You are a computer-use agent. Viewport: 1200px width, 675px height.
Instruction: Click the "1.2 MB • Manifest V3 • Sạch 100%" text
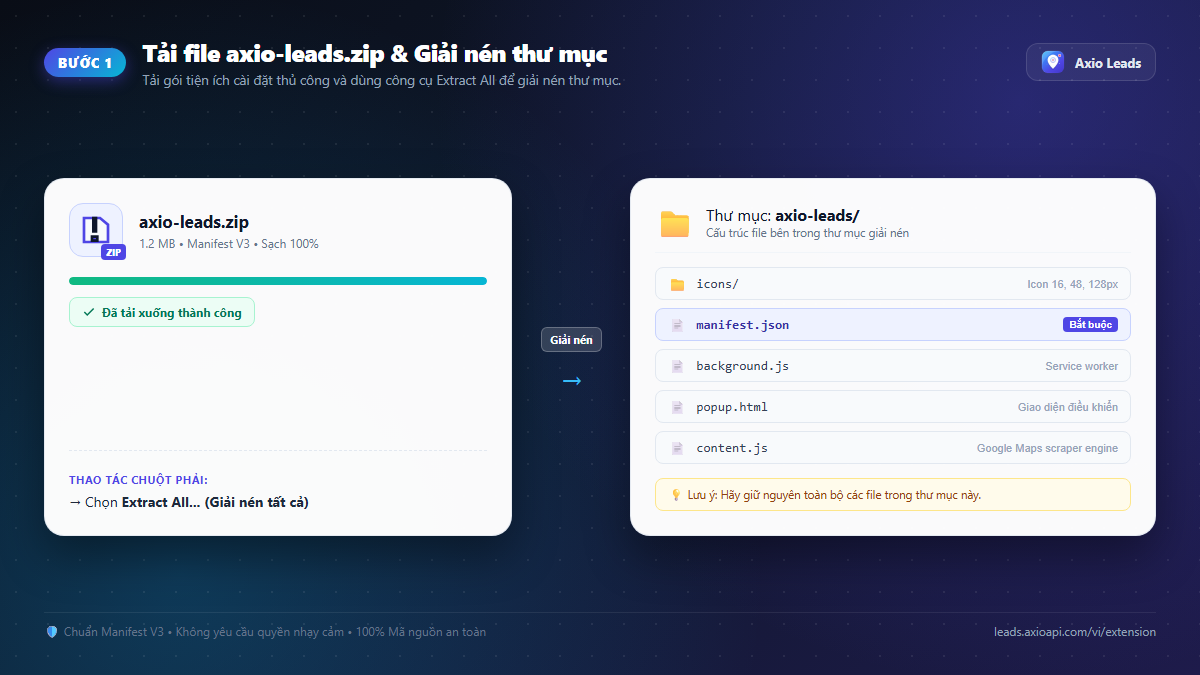229,244
